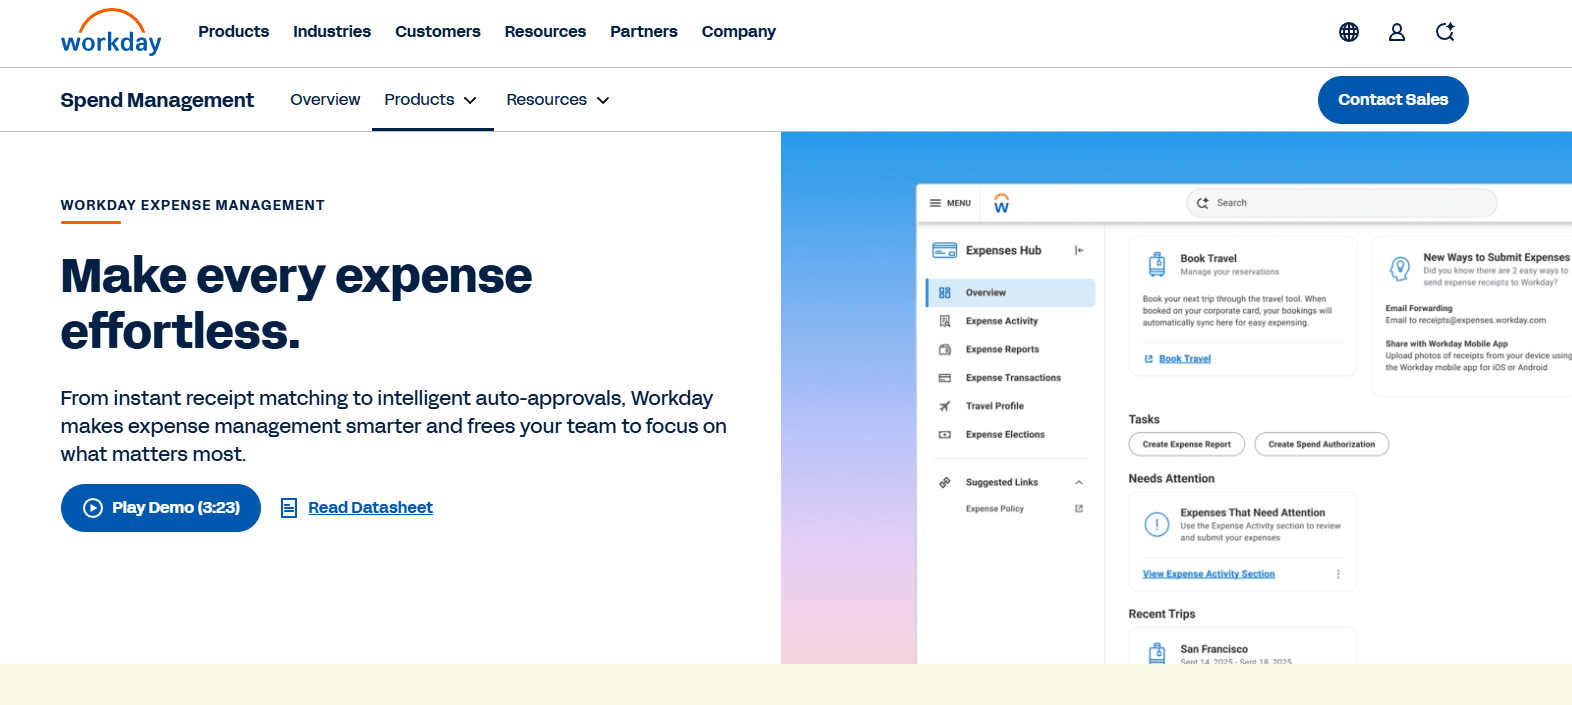The image size is (1572, 705).
Task: Click the San Francisco trip luggage icon
Action: (1157, 654)
